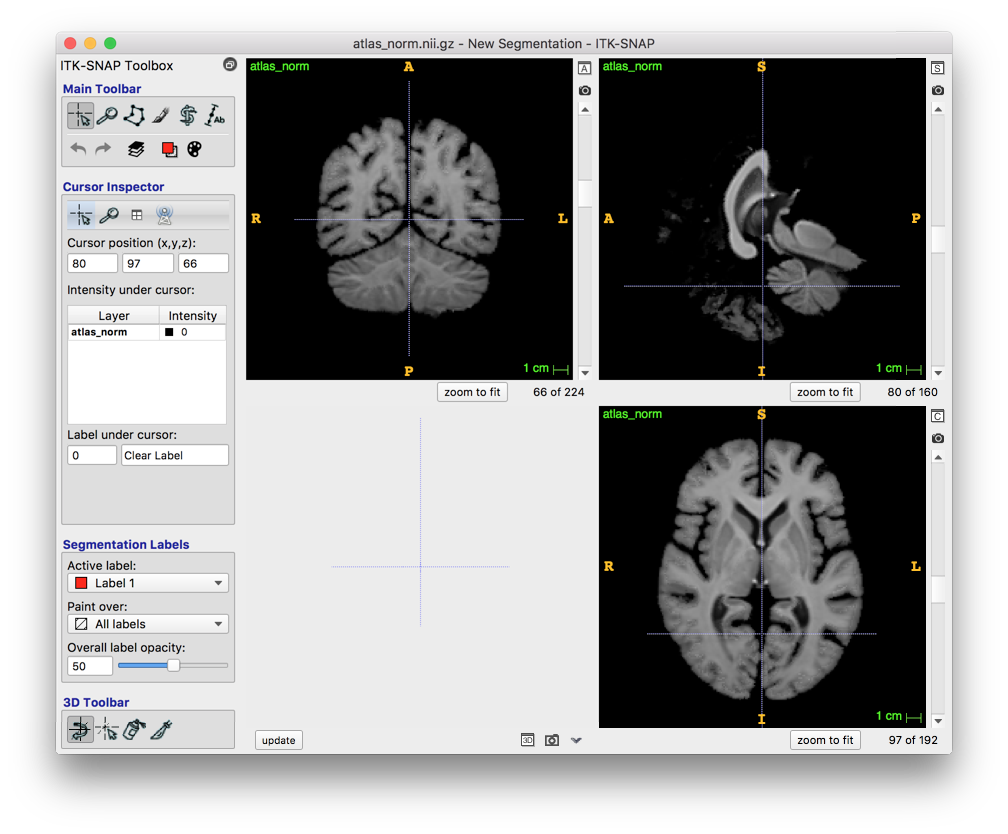
Task: Detach the ITK-SNAP Toolbox panel icon
Action: click(230, 64)
